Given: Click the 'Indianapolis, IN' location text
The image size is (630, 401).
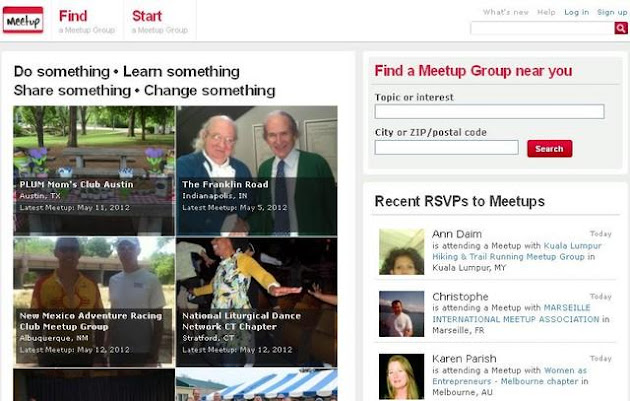Looking at the screenshot, I should pos(215,196).
